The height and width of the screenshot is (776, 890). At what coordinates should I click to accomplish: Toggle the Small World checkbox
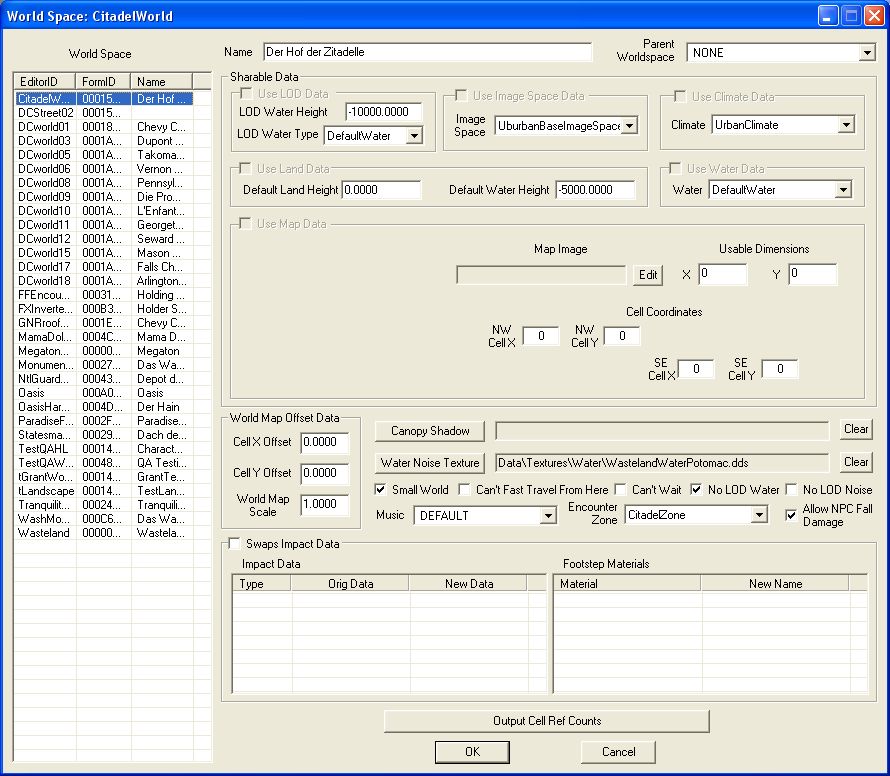tap(380, 489)
